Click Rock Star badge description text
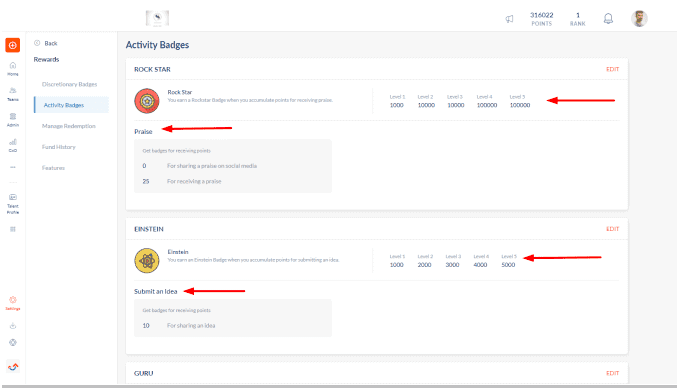This screenshot has width=682, height=388. click(250, 100)
